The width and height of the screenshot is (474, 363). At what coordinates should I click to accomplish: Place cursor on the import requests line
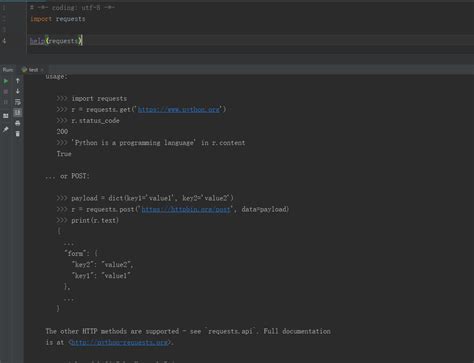57,19
